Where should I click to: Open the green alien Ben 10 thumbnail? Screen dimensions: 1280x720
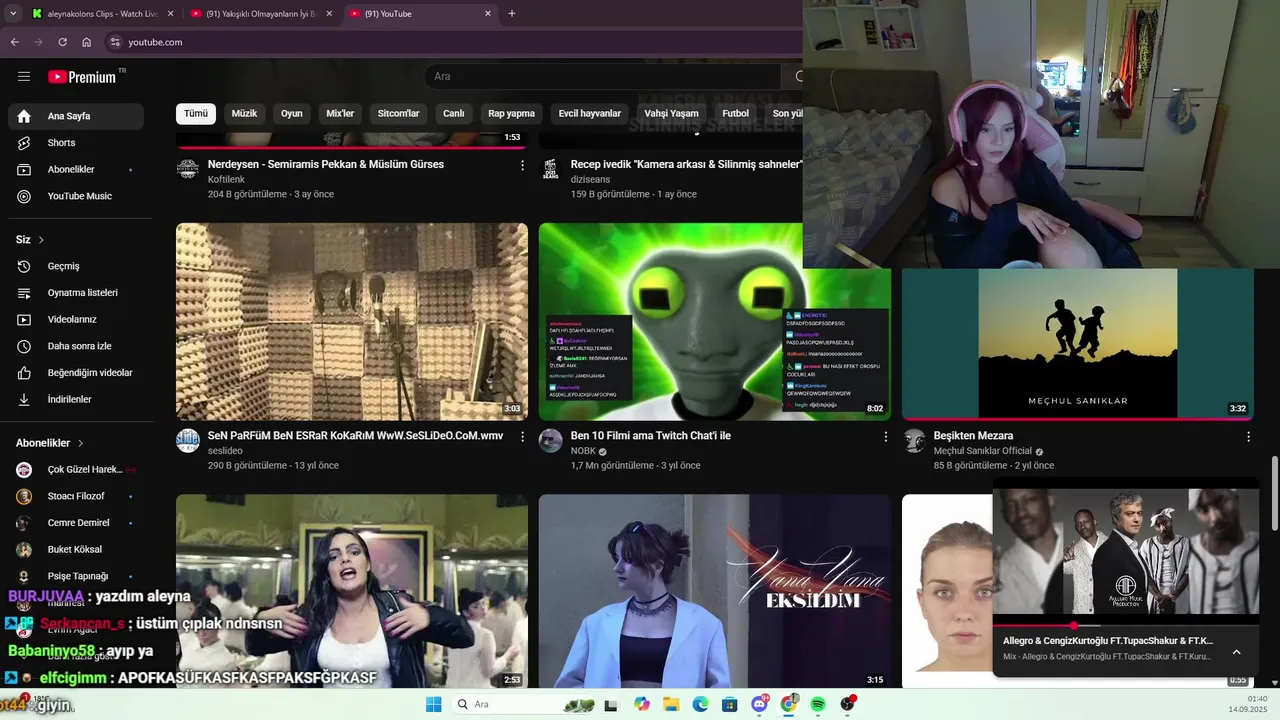tap(715, 322)
